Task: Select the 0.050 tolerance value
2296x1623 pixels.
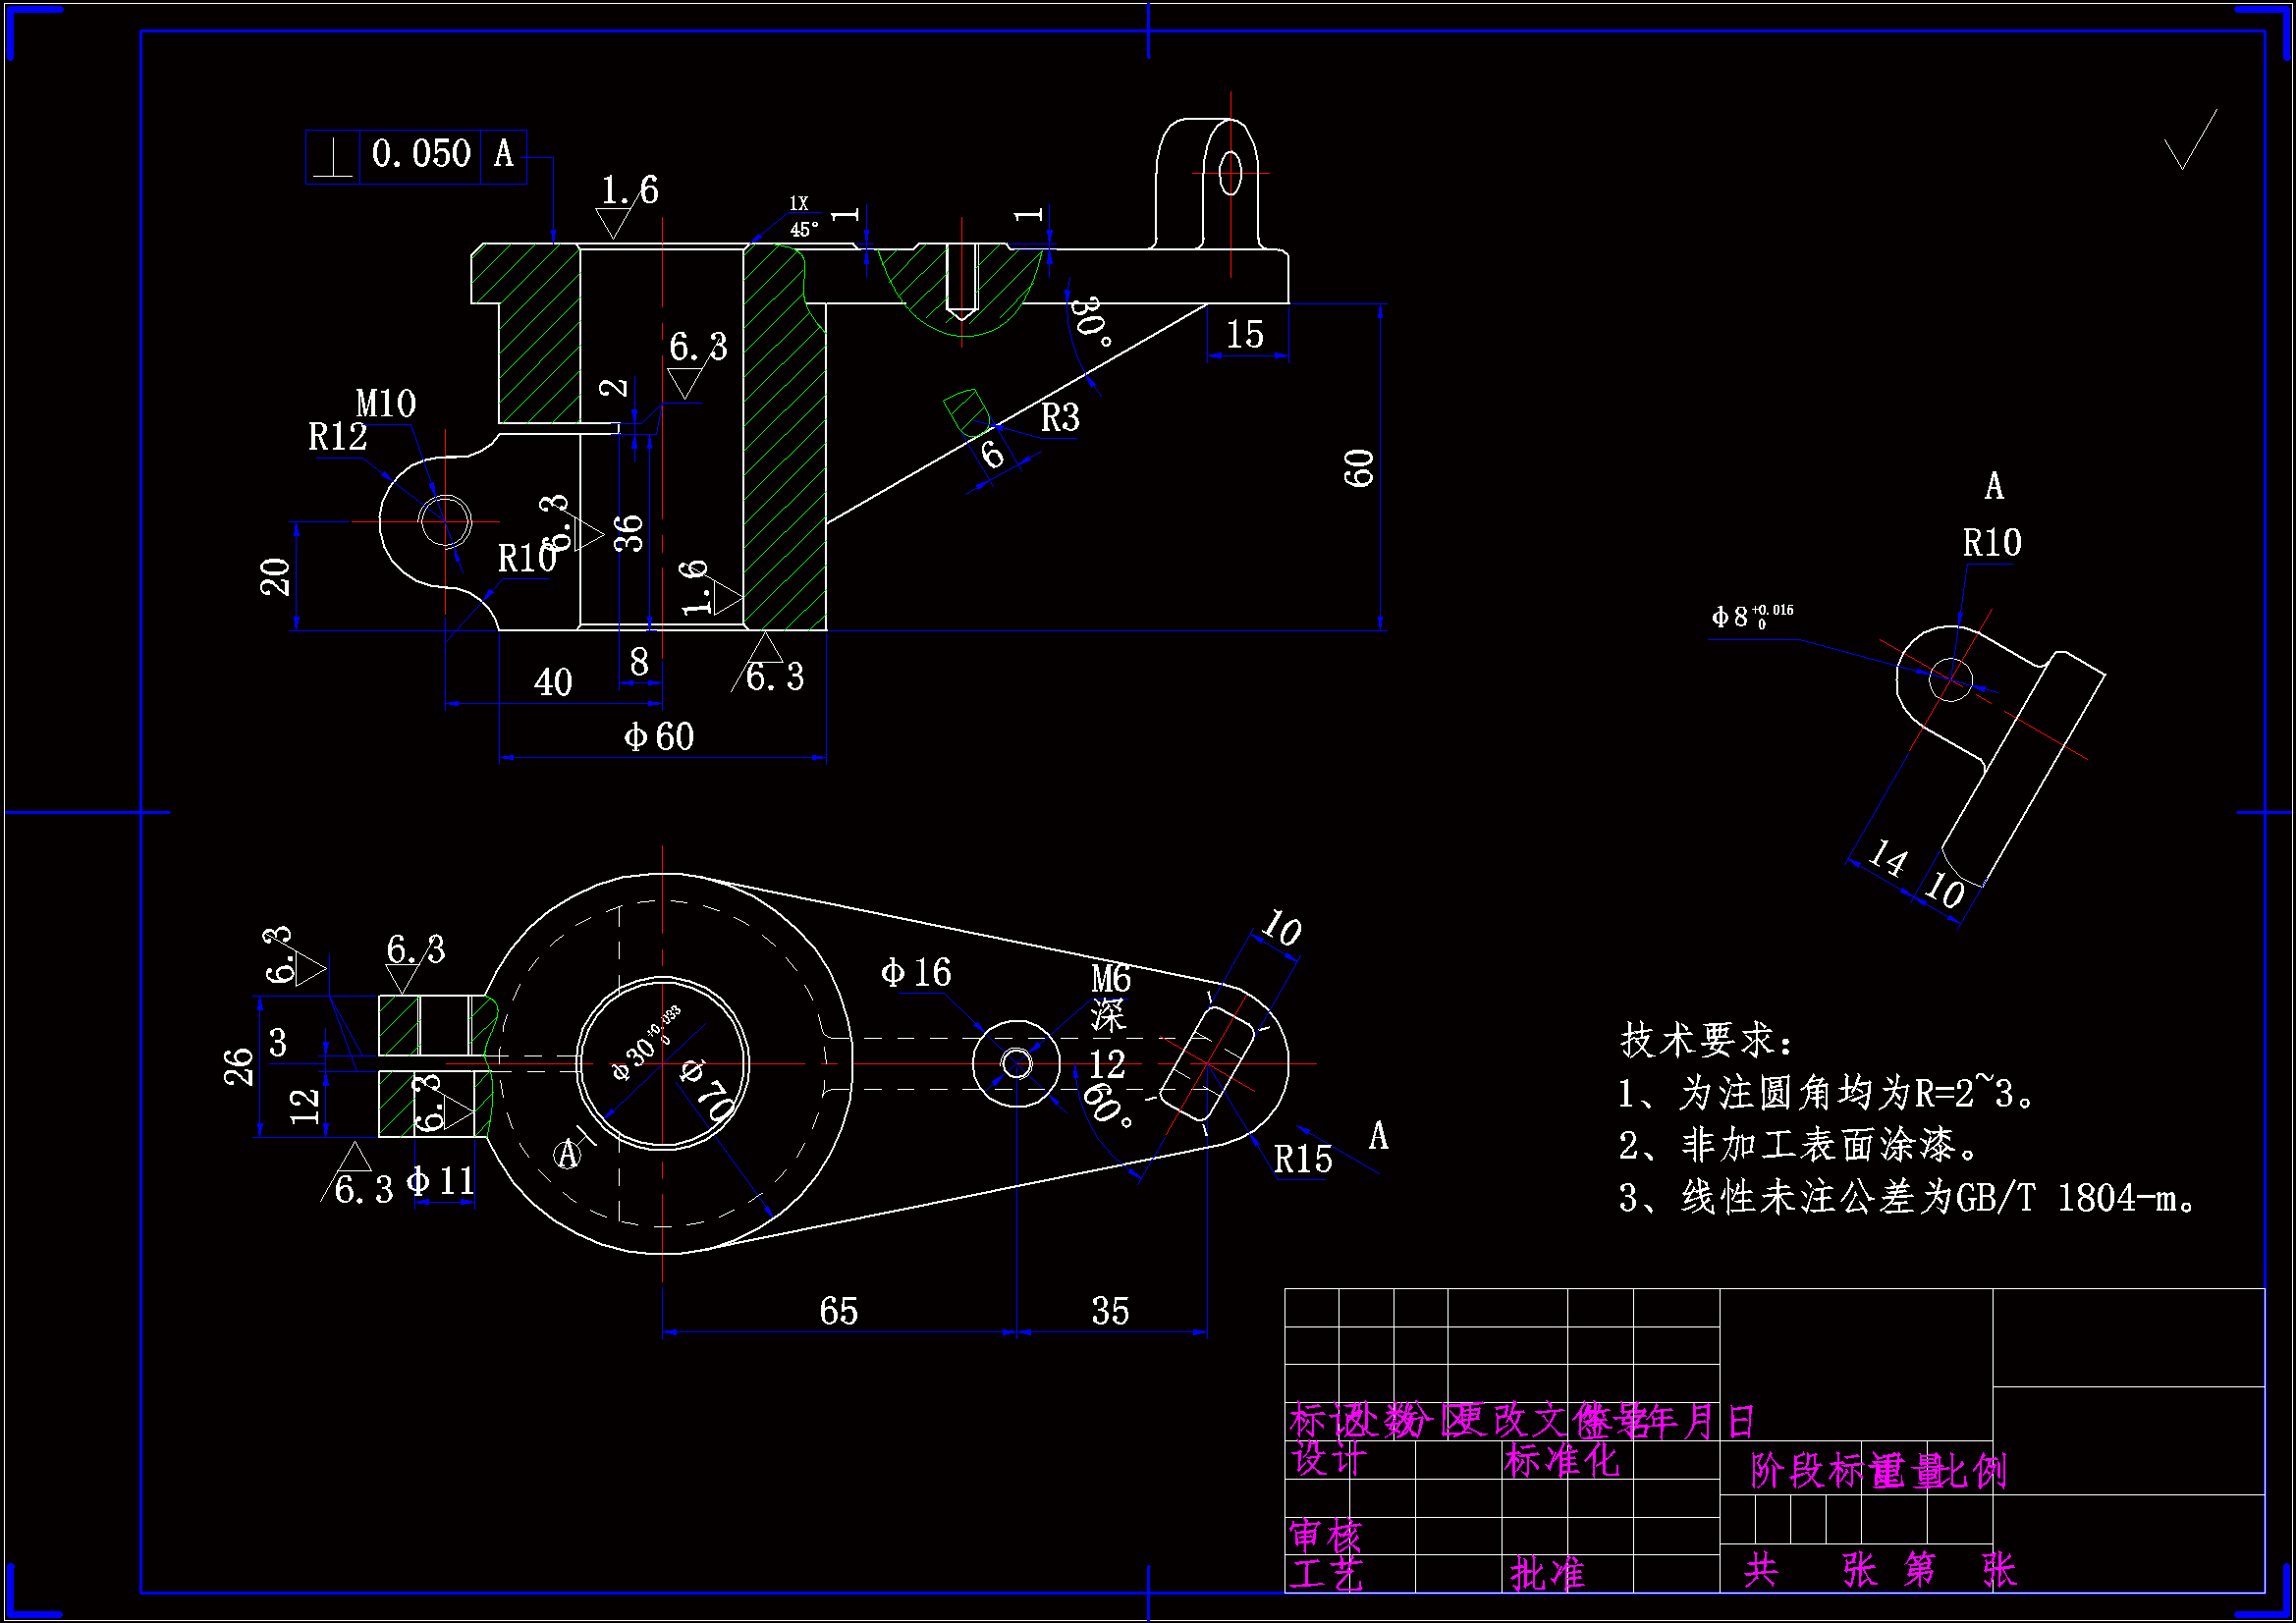Action: (x=420, y=154)
